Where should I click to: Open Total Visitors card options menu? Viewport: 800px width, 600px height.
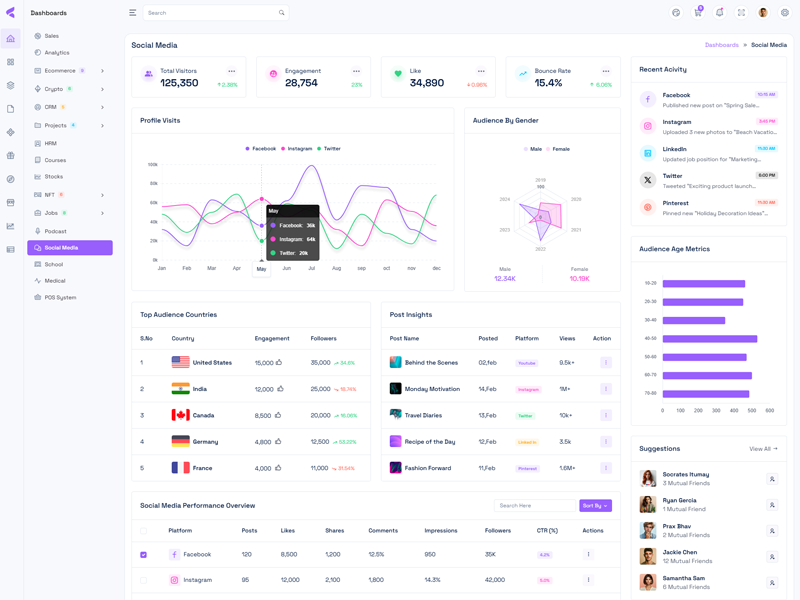pos(232,71)
